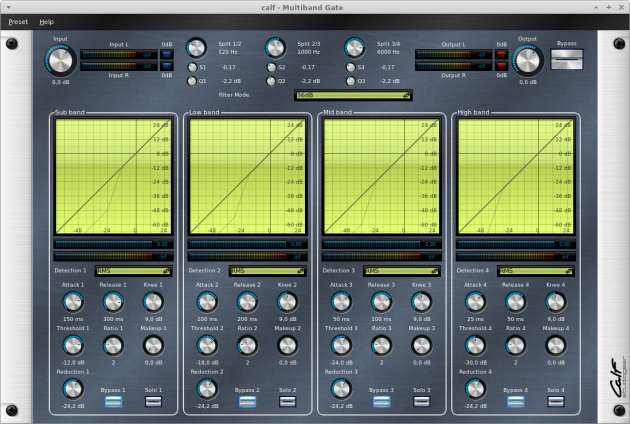Viewport: 630px width, 424px height.
Task: Click the Knee 3 knob
Action: [x=422, y=302]
